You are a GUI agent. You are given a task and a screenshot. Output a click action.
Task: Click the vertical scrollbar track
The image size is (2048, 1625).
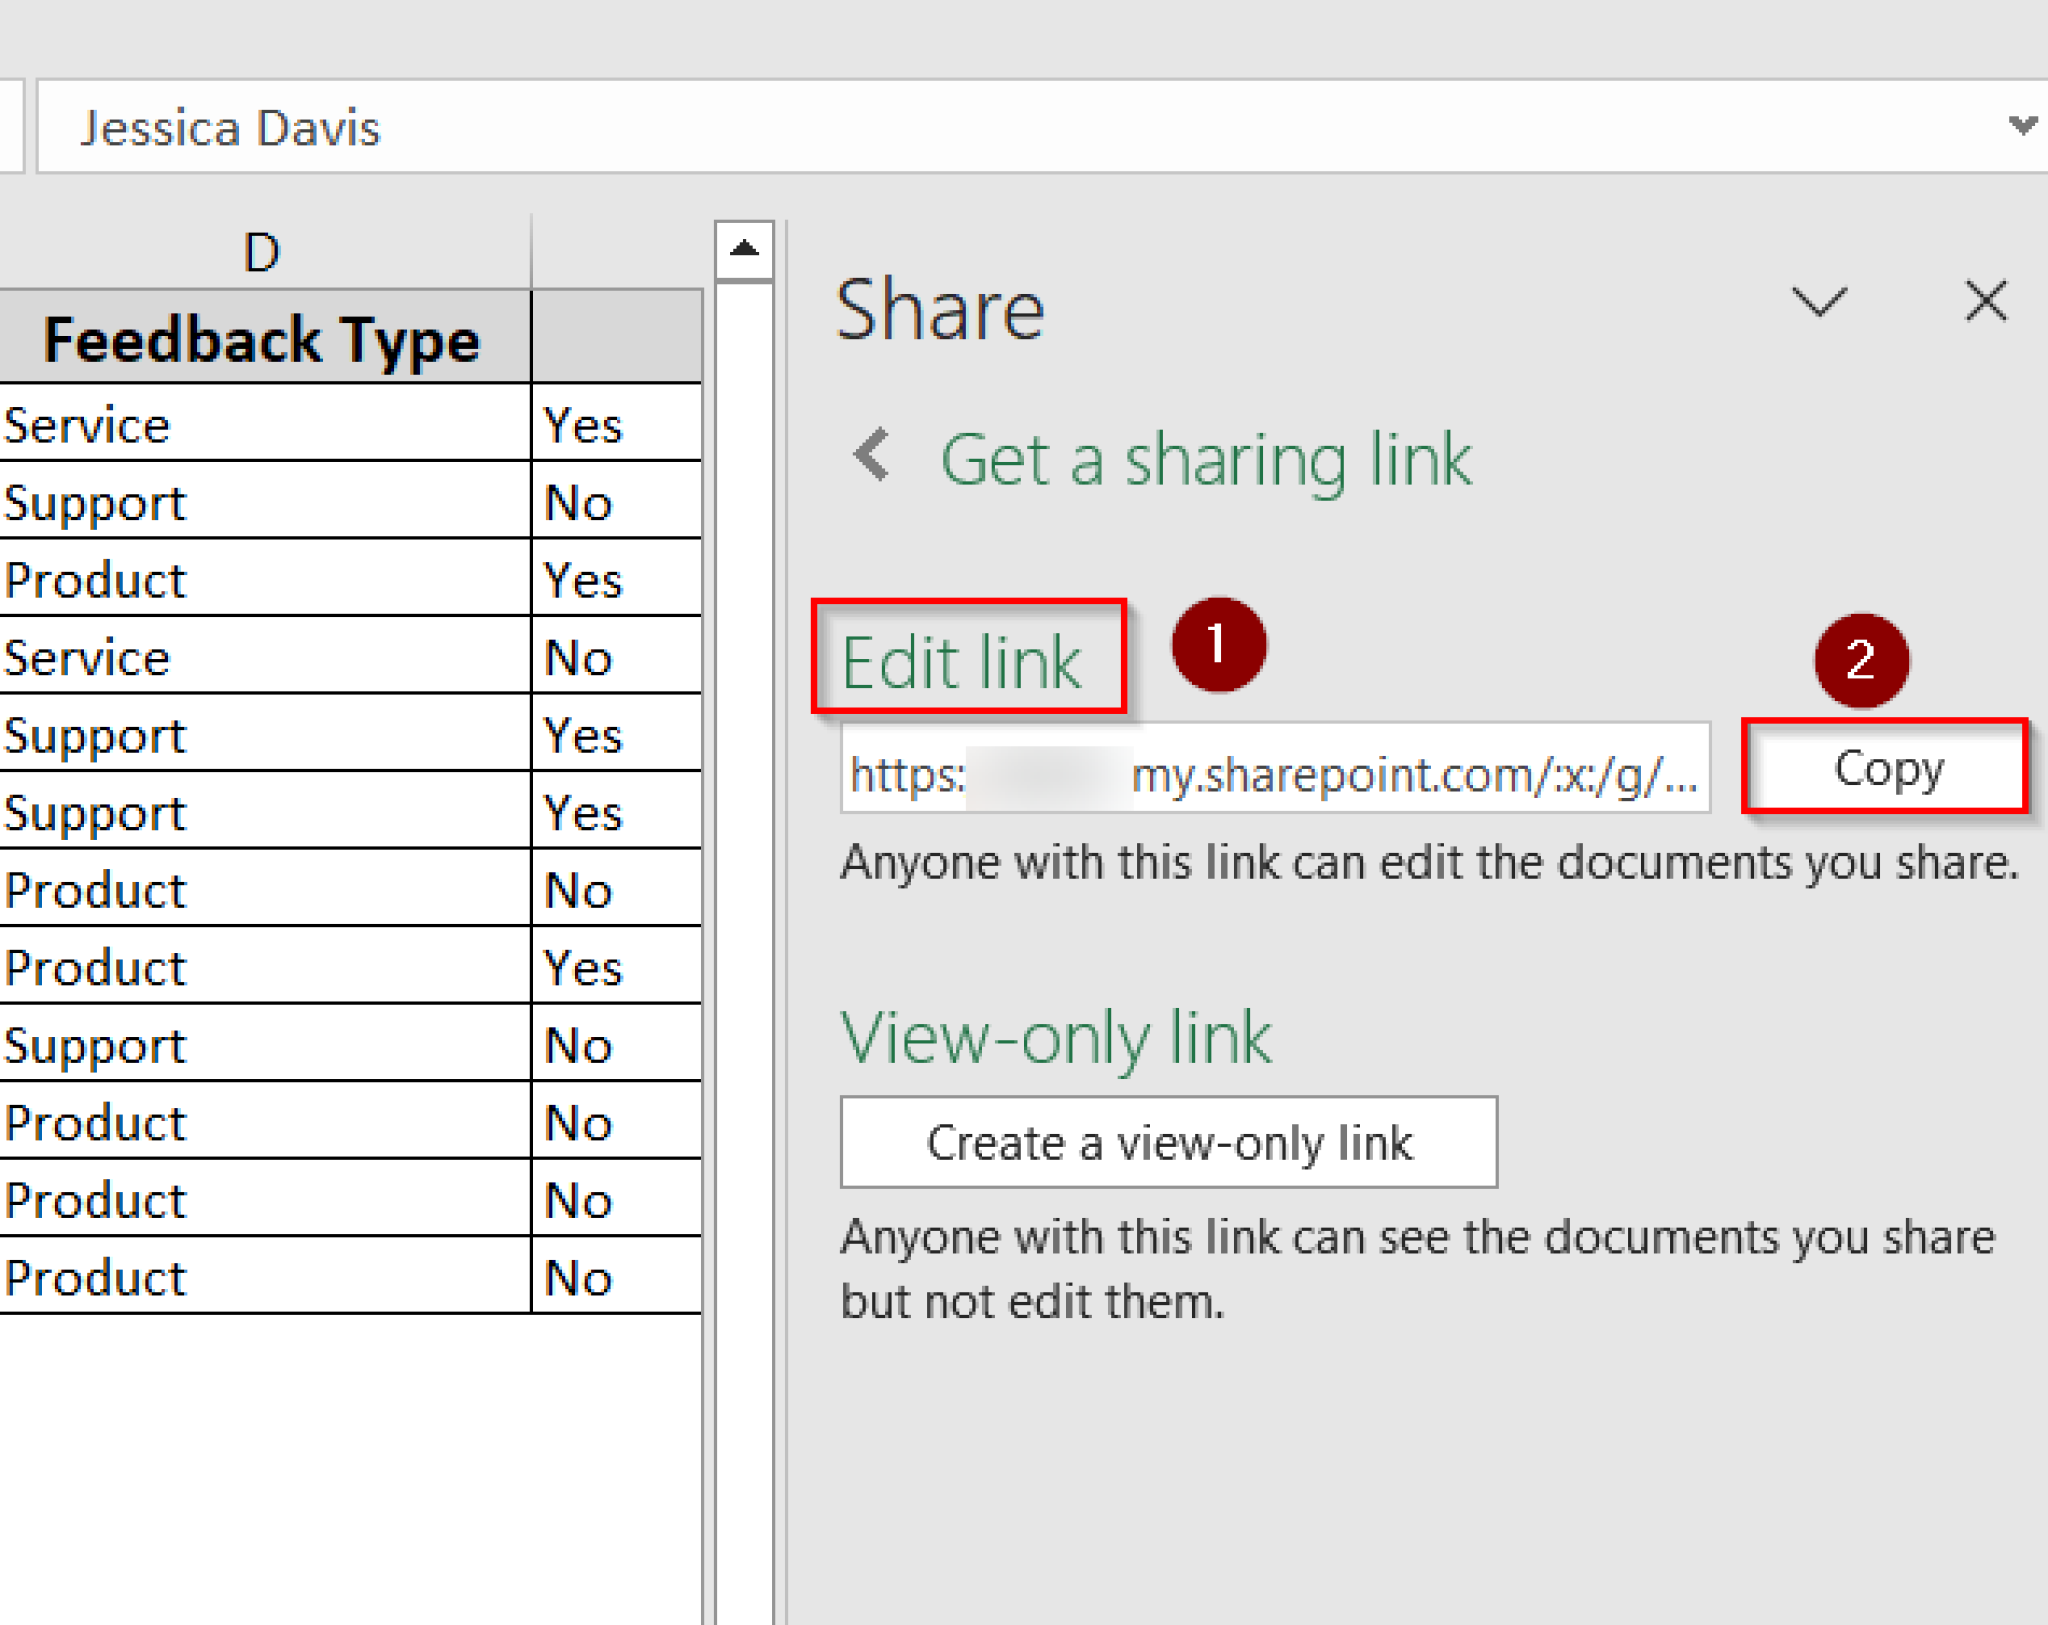744,900
